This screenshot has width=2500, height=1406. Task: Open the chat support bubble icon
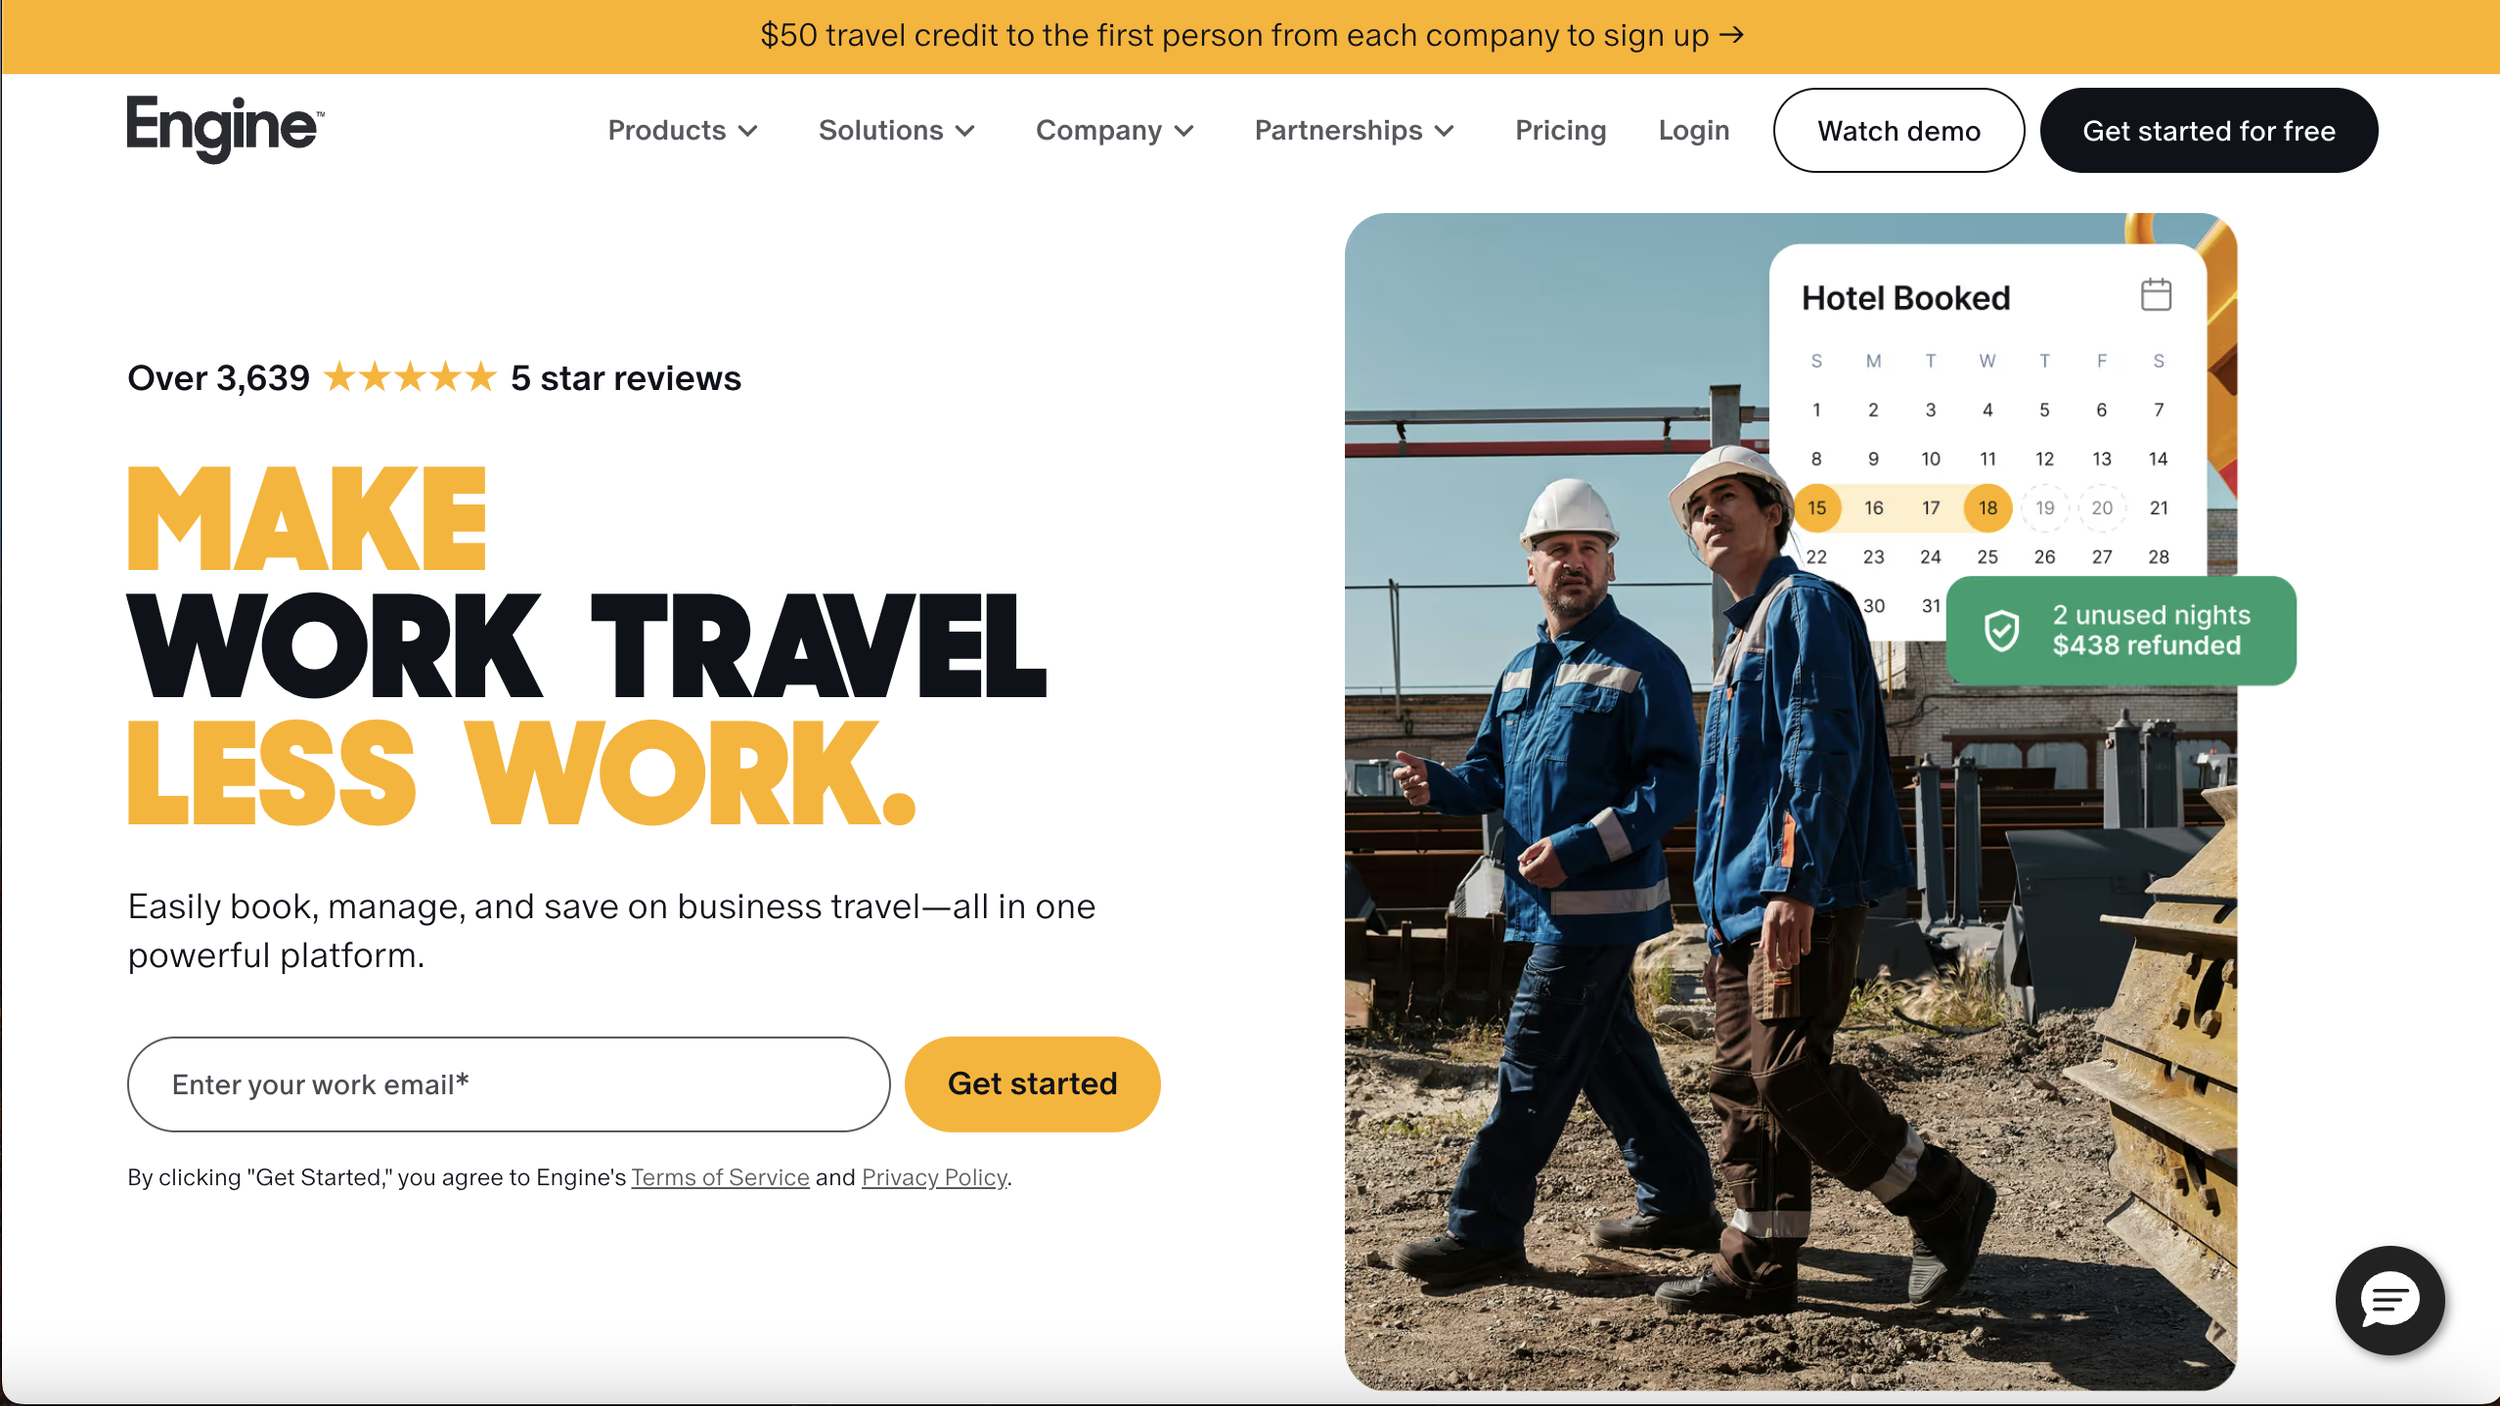2389,1299
